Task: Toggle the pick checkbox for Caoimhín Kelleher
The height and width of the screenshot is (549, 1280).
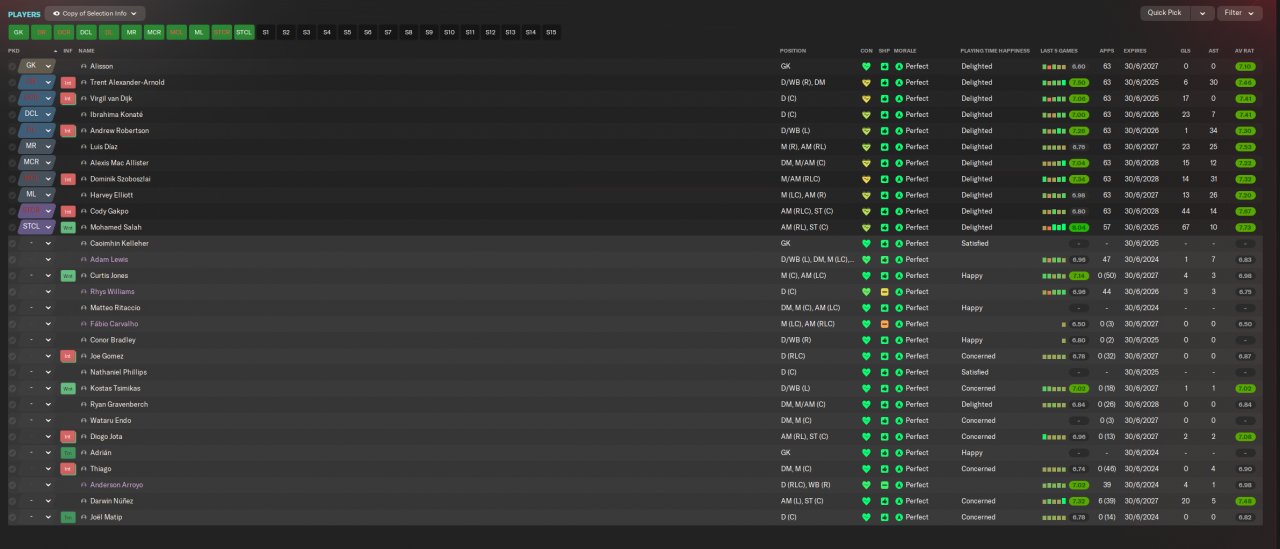Action: point(12,243)
